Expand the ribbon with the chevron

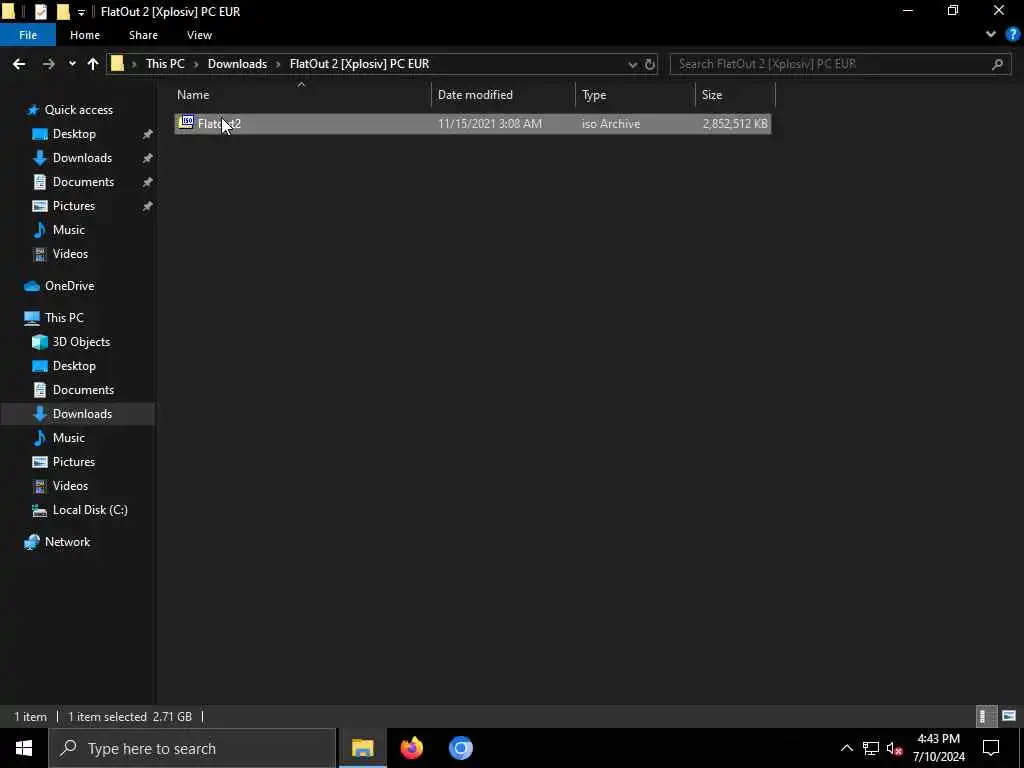991,35
